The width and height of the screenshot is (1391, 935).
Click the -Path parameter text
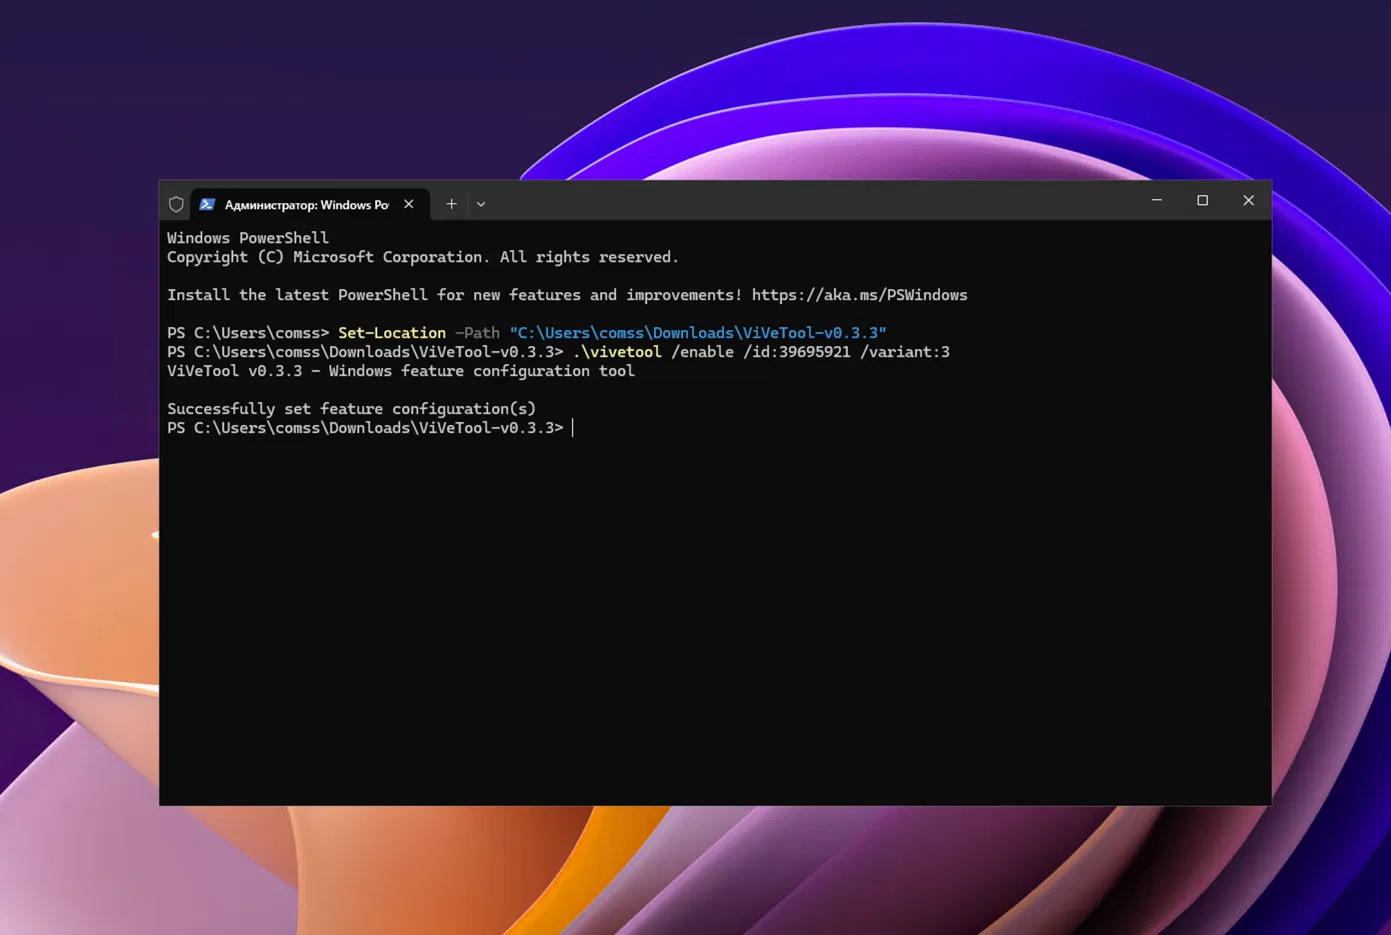[x=477, y=333]
